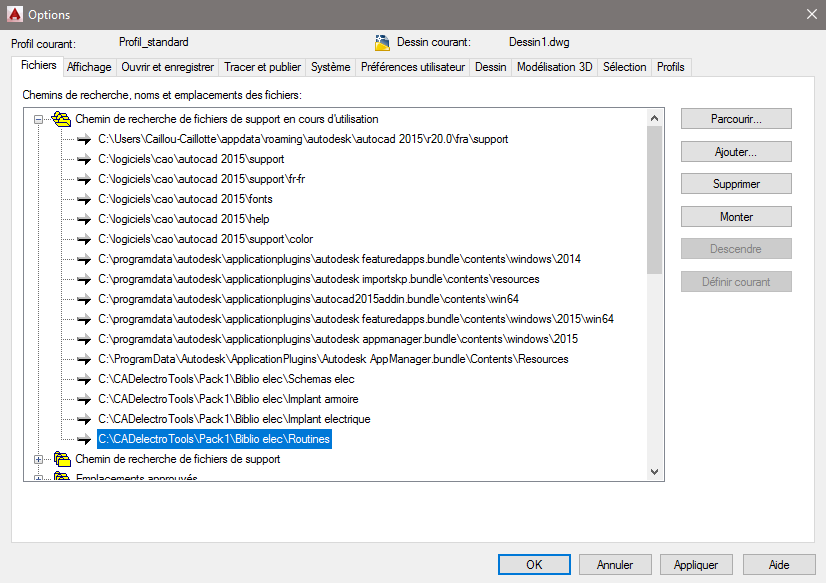The height and width of the screenshot is (583, 826).
Task: Click folder icon of Chemin de recherche en cours d'utilisation
Action: (61, 119)
